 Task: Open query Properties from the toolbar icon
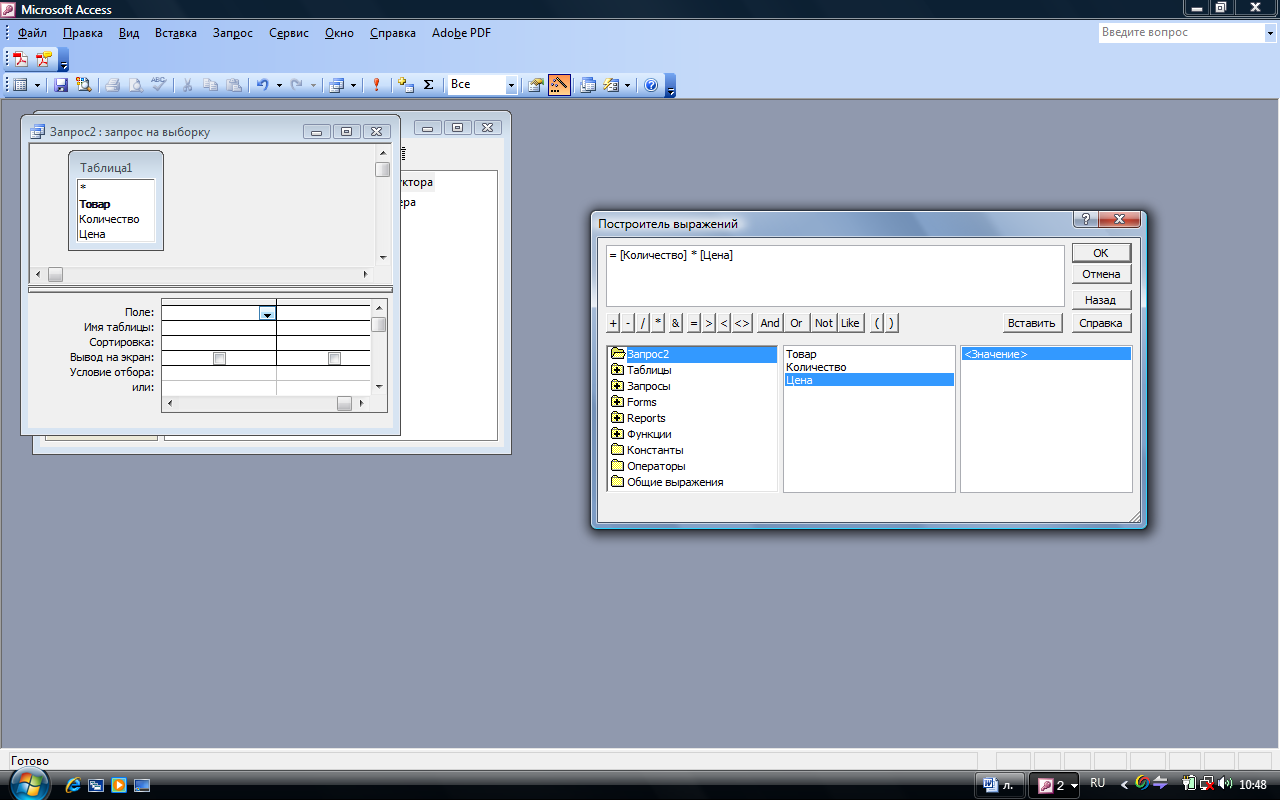click(536, 85)
